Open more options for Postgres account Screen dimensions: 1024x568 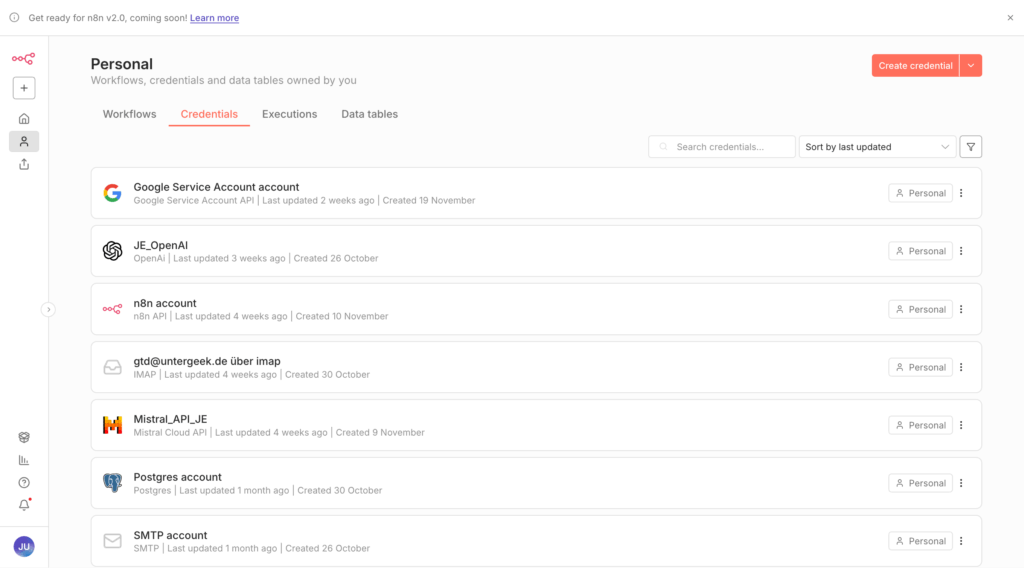tap(961, 483)
